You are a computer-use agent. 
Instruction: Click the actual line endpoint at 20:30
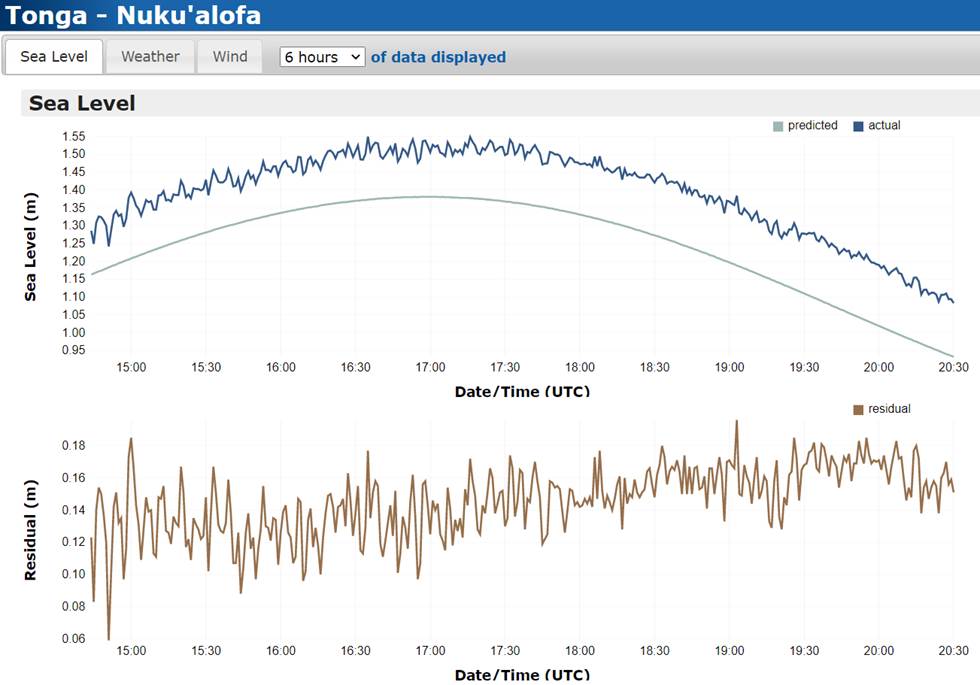coord(952,301)
